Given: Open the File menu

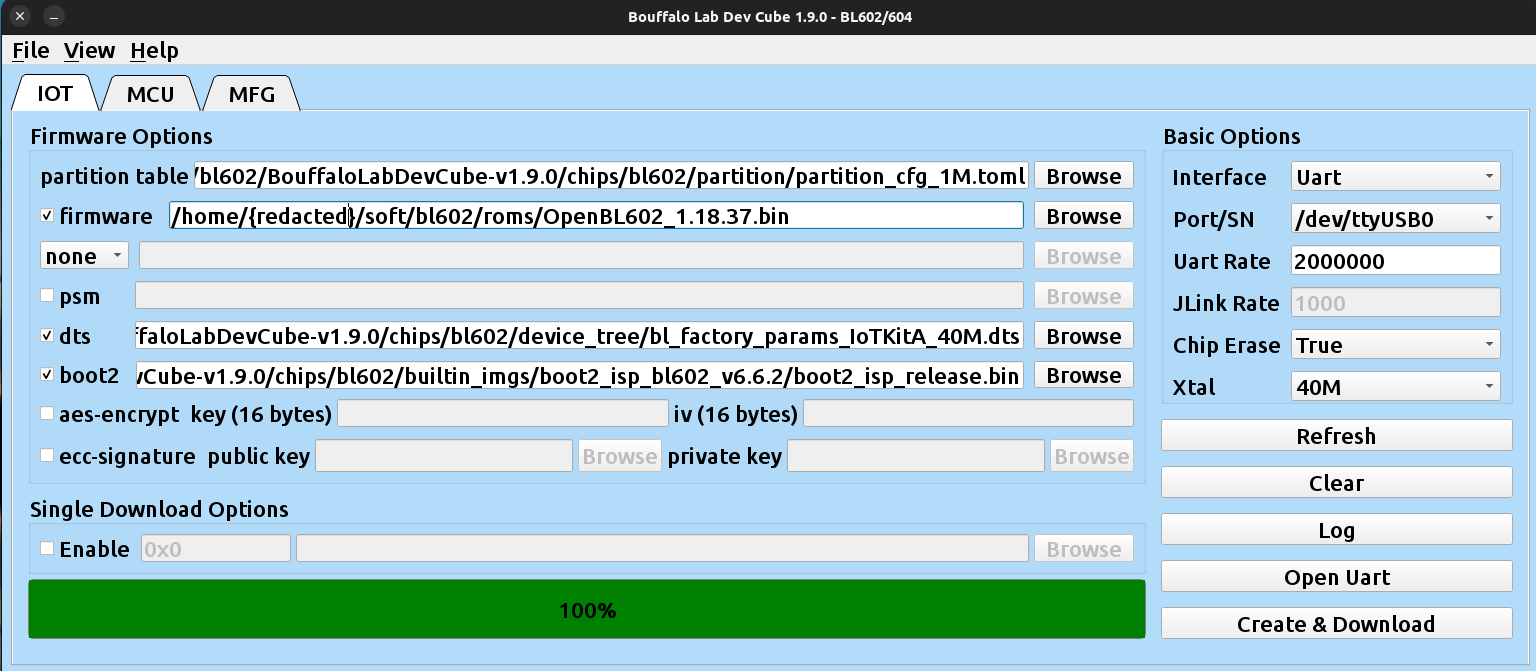Looking at the screenshot, I should [x=31, y=50].
